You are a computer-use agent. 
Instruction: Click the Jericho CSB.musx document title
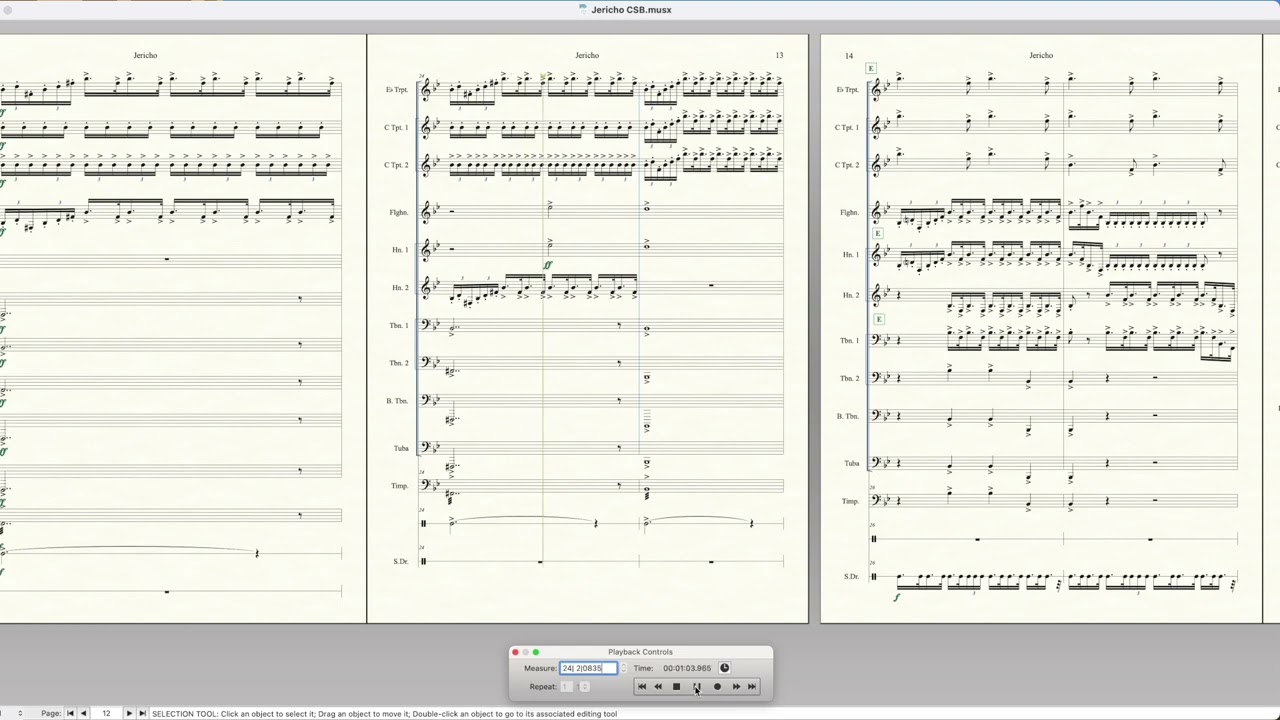(x=631, y=10)
